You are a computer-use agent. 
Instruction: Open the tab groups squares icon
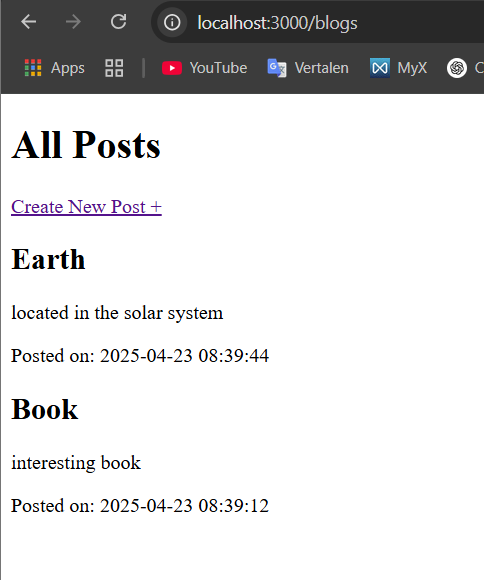114,68
